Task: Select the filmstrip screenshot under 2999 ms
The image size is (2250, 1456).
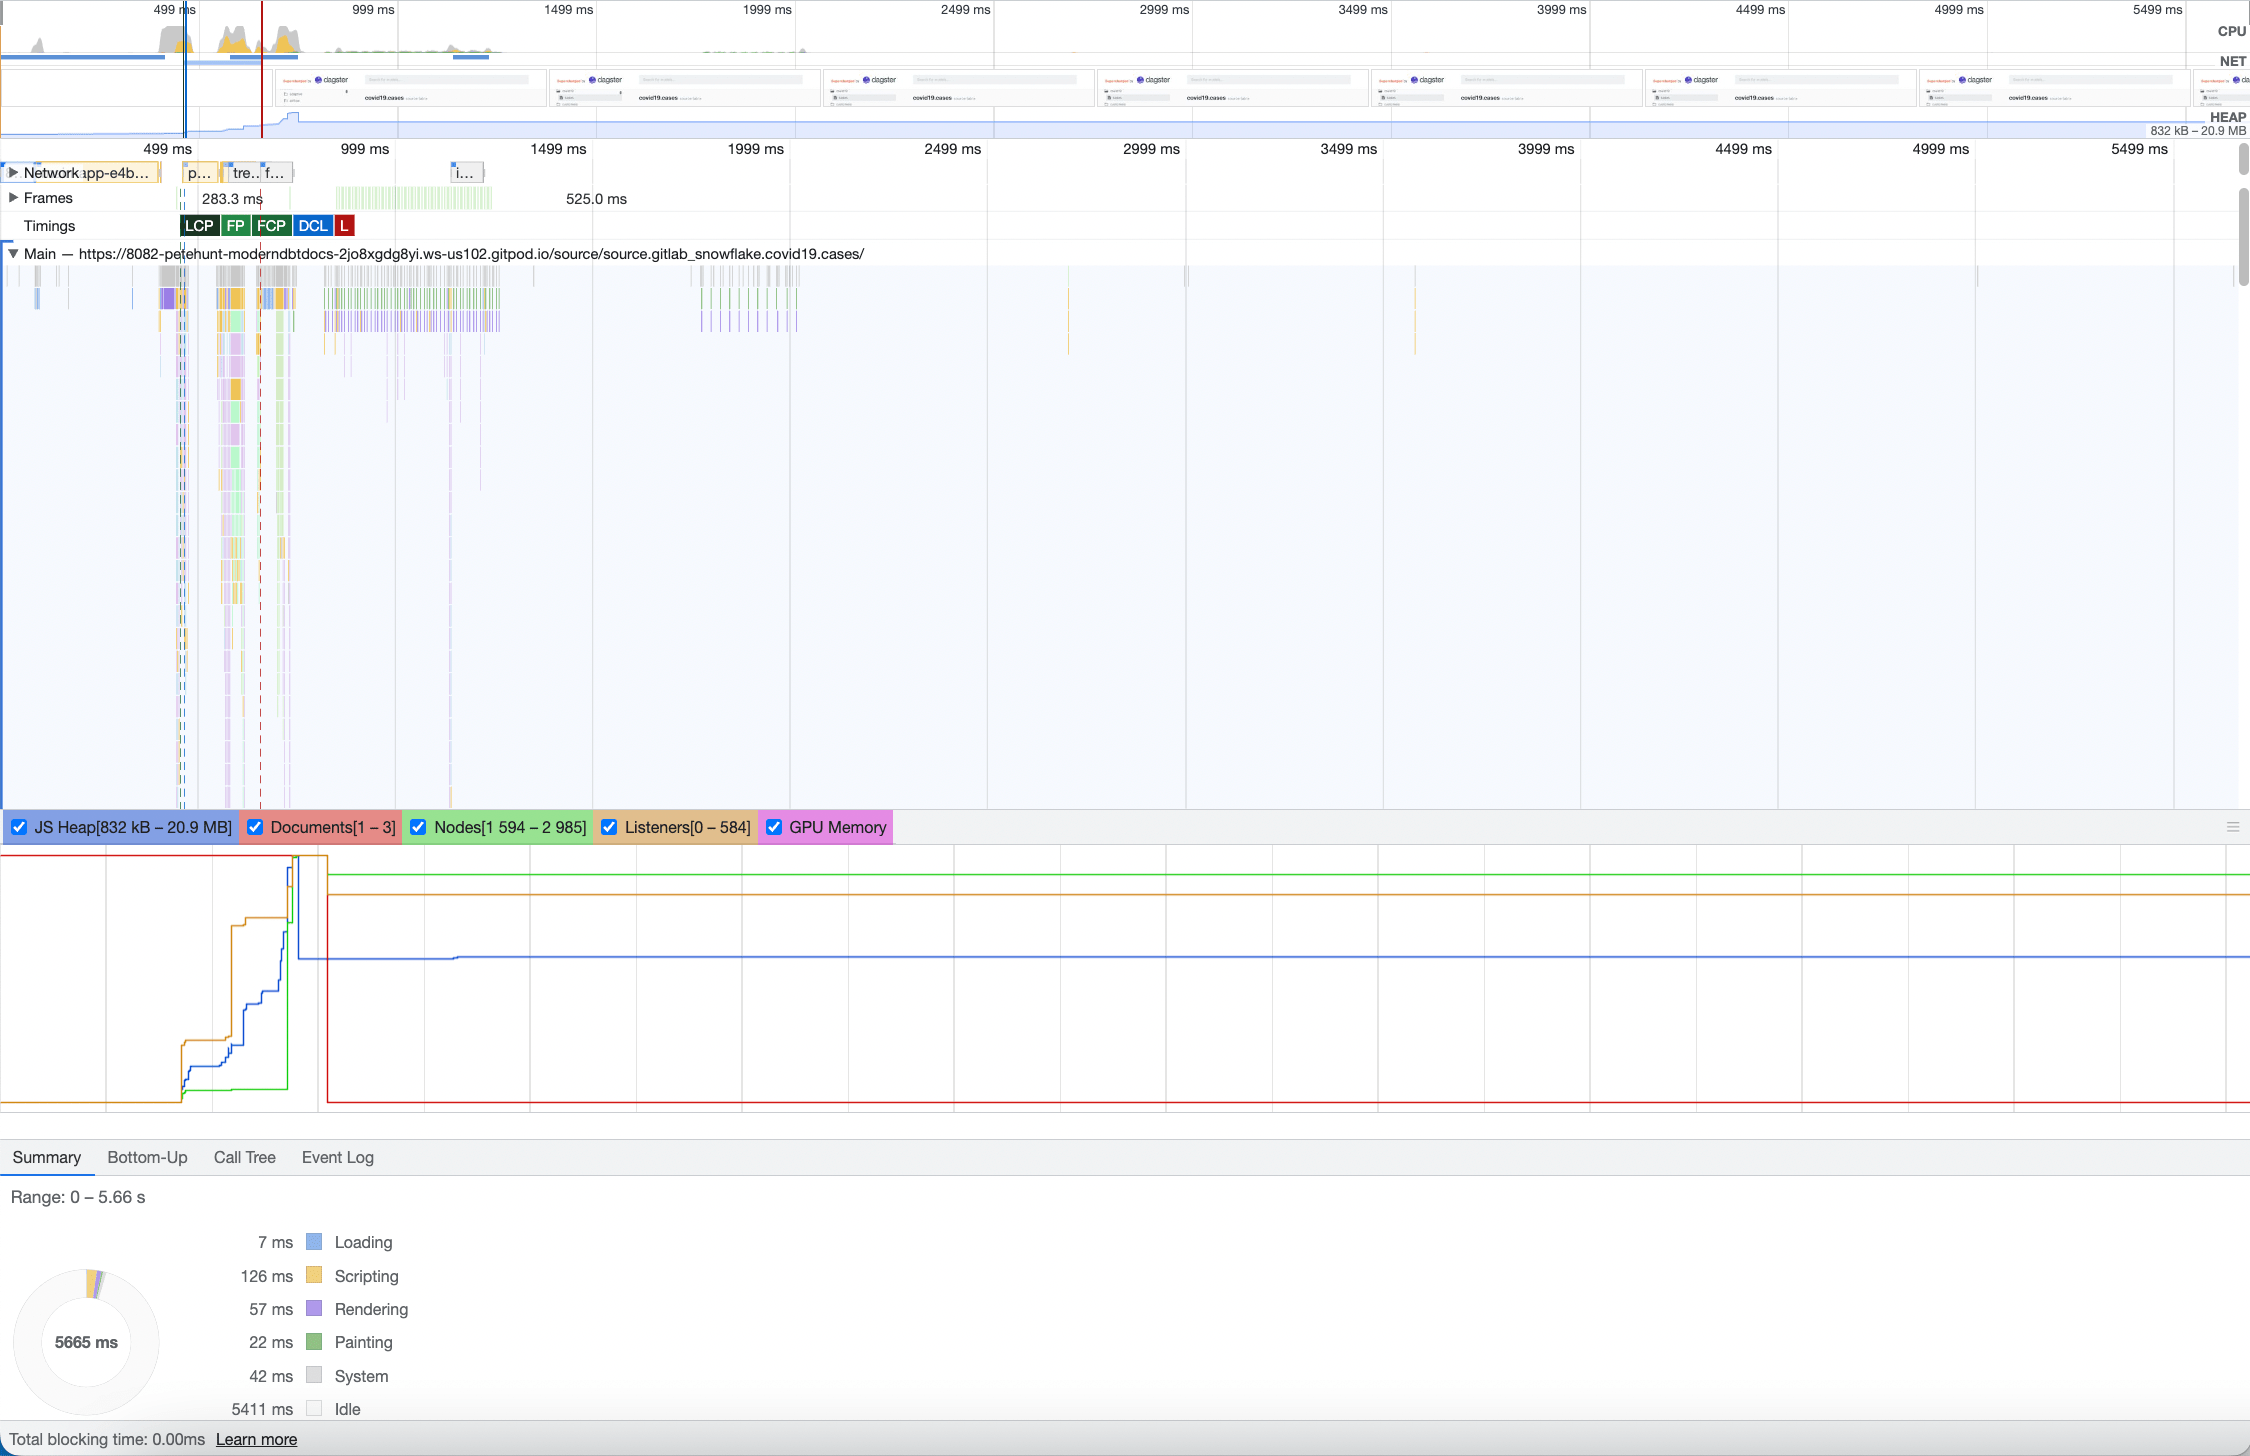Action: tap(1232, 88)
